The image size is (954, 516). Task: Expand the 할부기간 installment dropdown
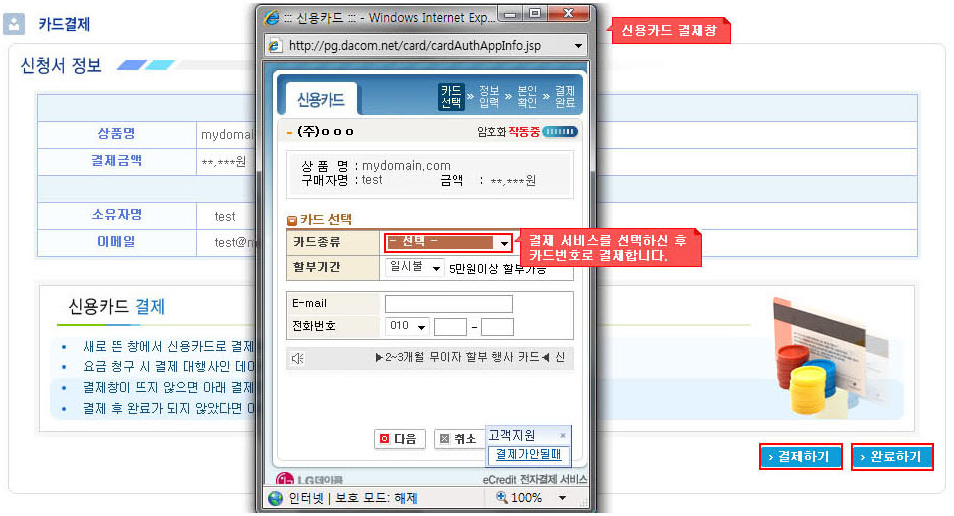(437, 269)
